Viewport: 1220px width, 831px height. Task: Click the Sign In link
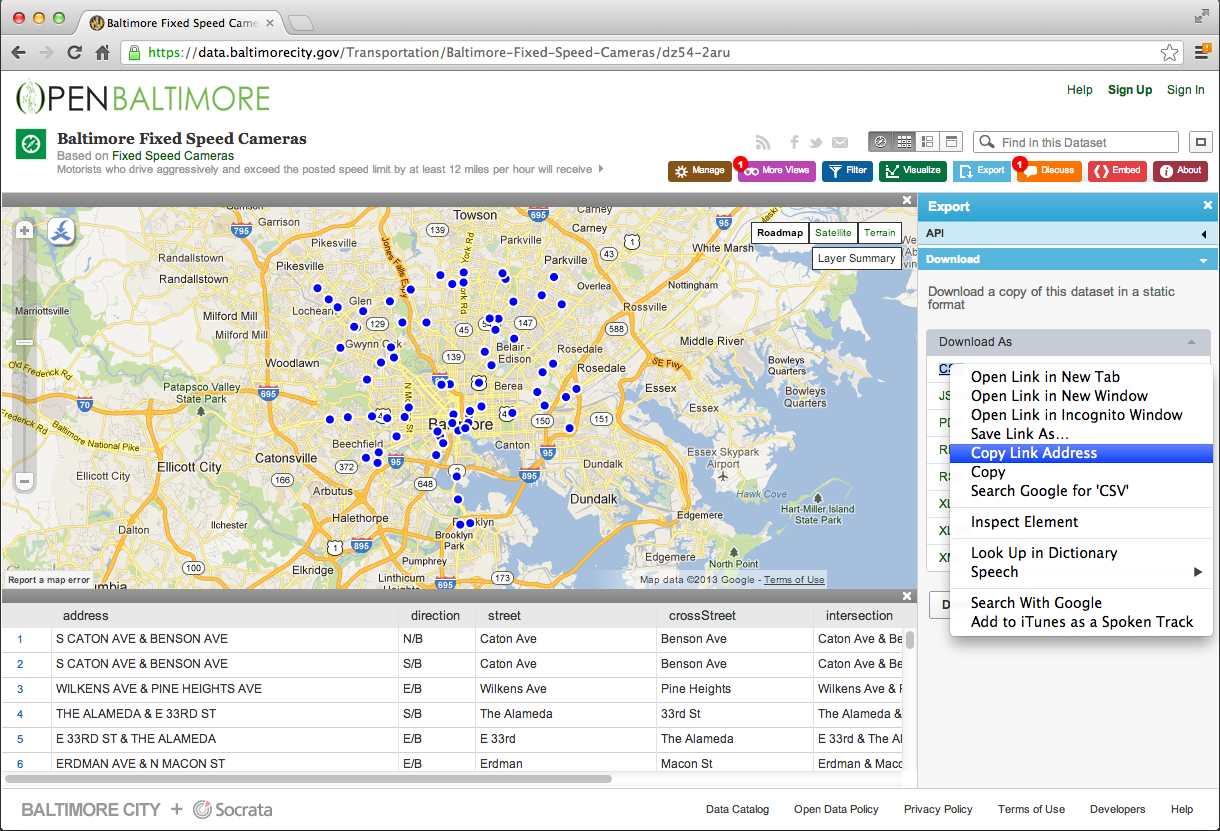tap(1186, 90)
